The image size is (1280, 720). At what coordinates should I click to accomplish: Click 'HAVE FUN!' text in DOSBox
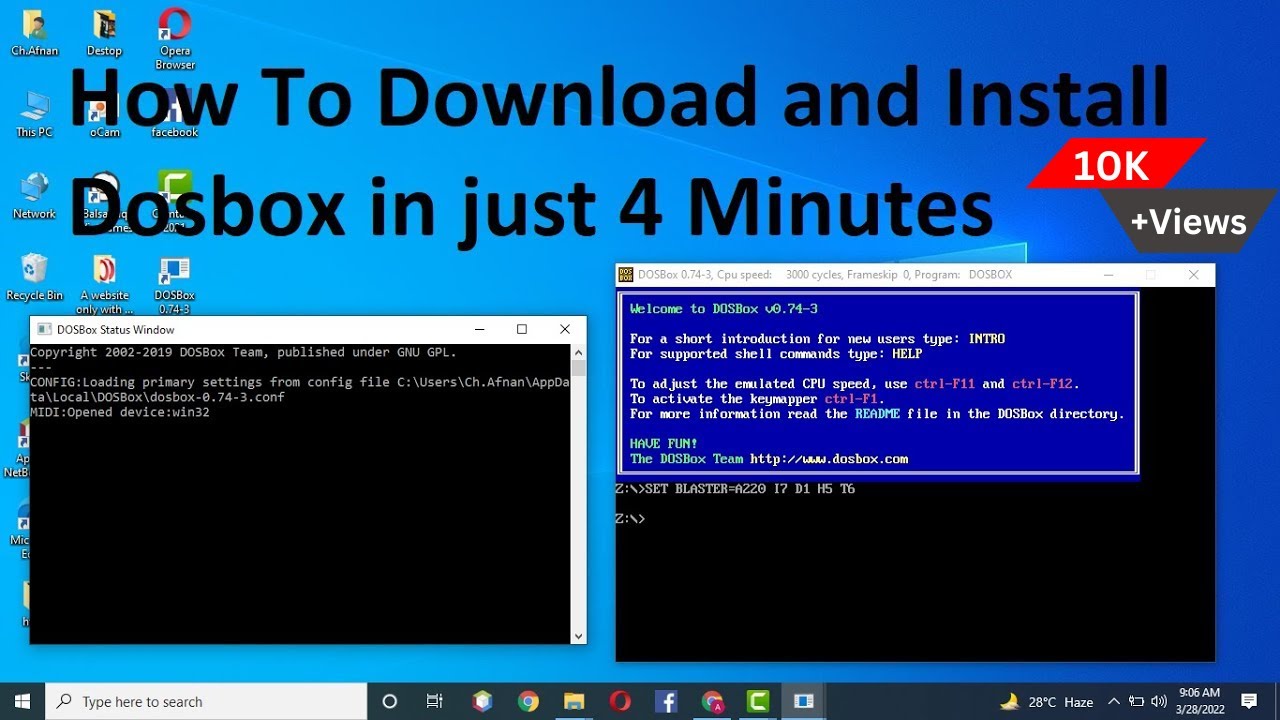coord(664,443)
